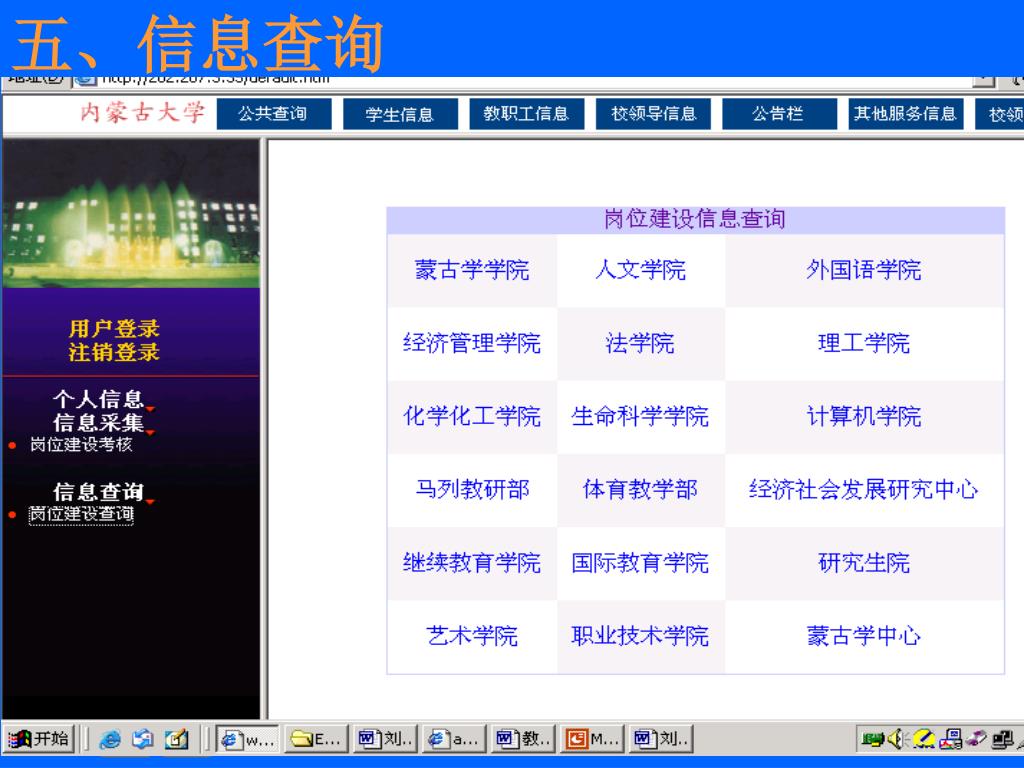Switch to the '教..' Word taskbar window
The image size is (1024, 768).
click(x=523, y=739)
